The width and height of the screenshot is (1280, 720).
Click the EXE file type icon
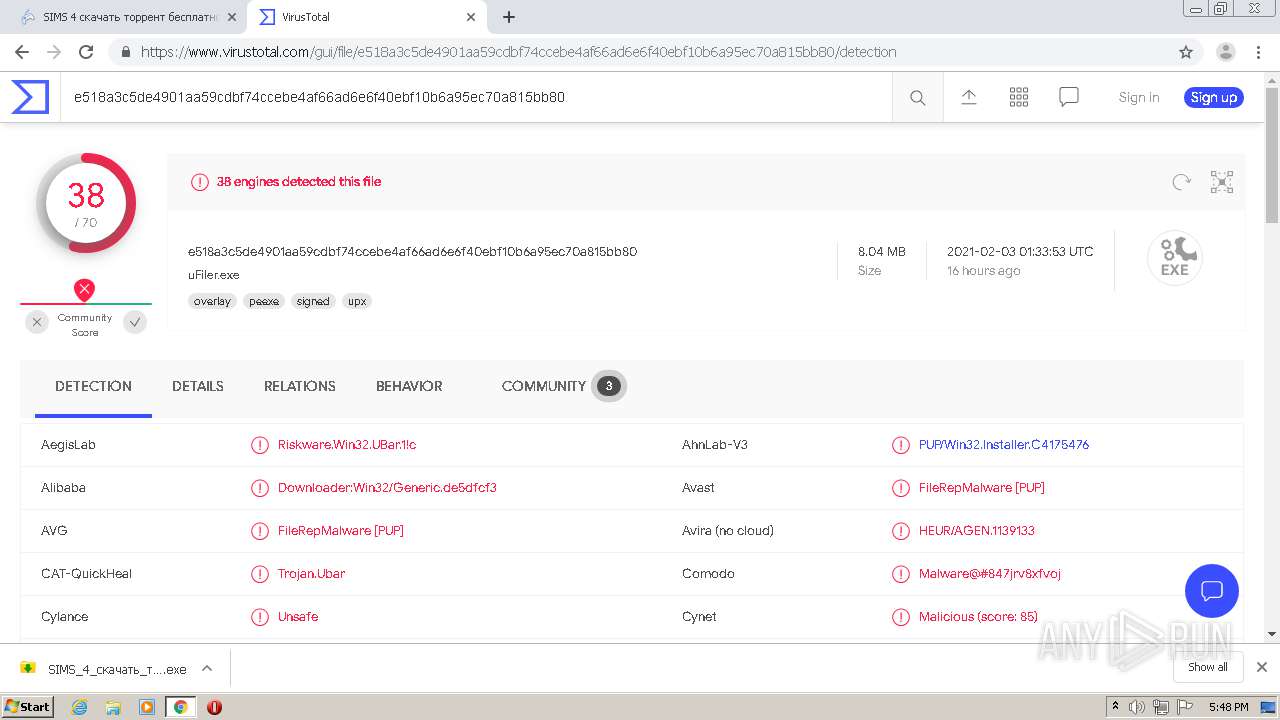tap(1175, 258)
